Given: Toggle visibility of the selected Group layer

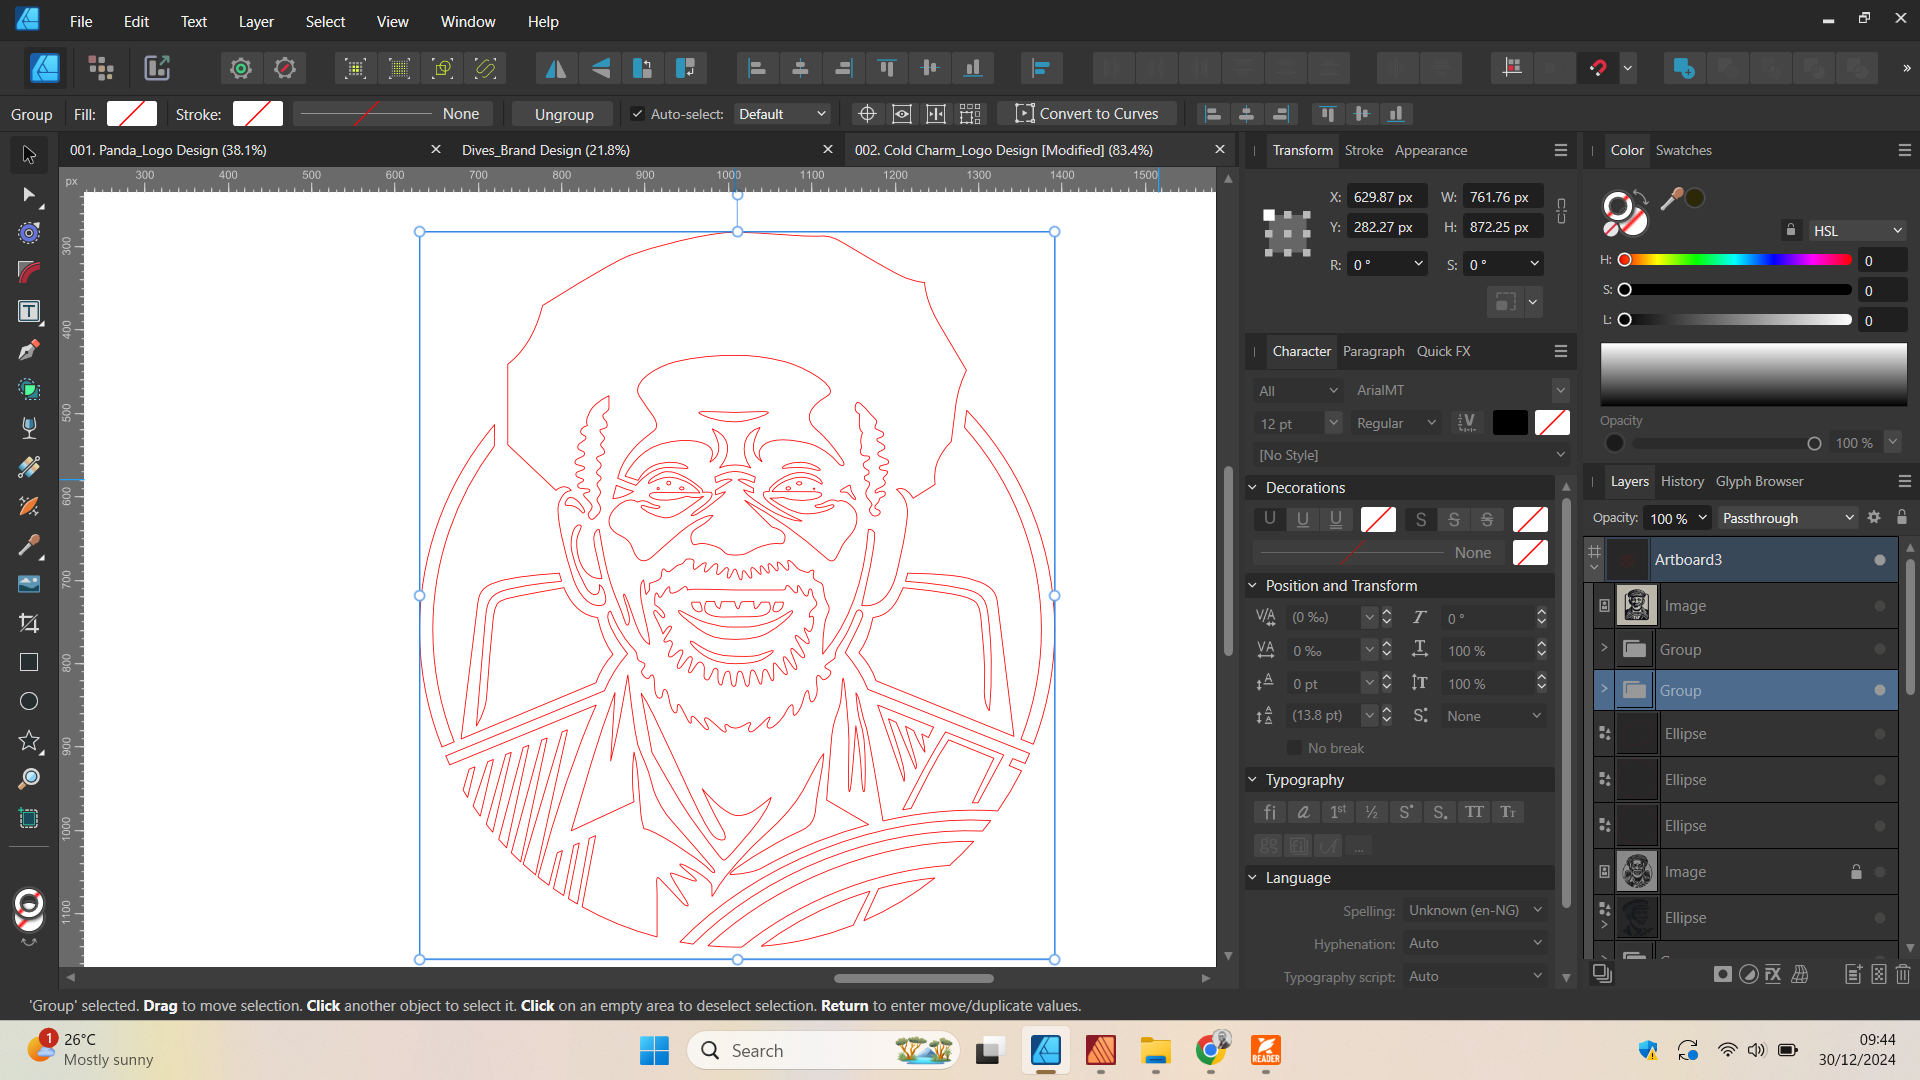Looking at the screenshot, I should coord(1880,691).
